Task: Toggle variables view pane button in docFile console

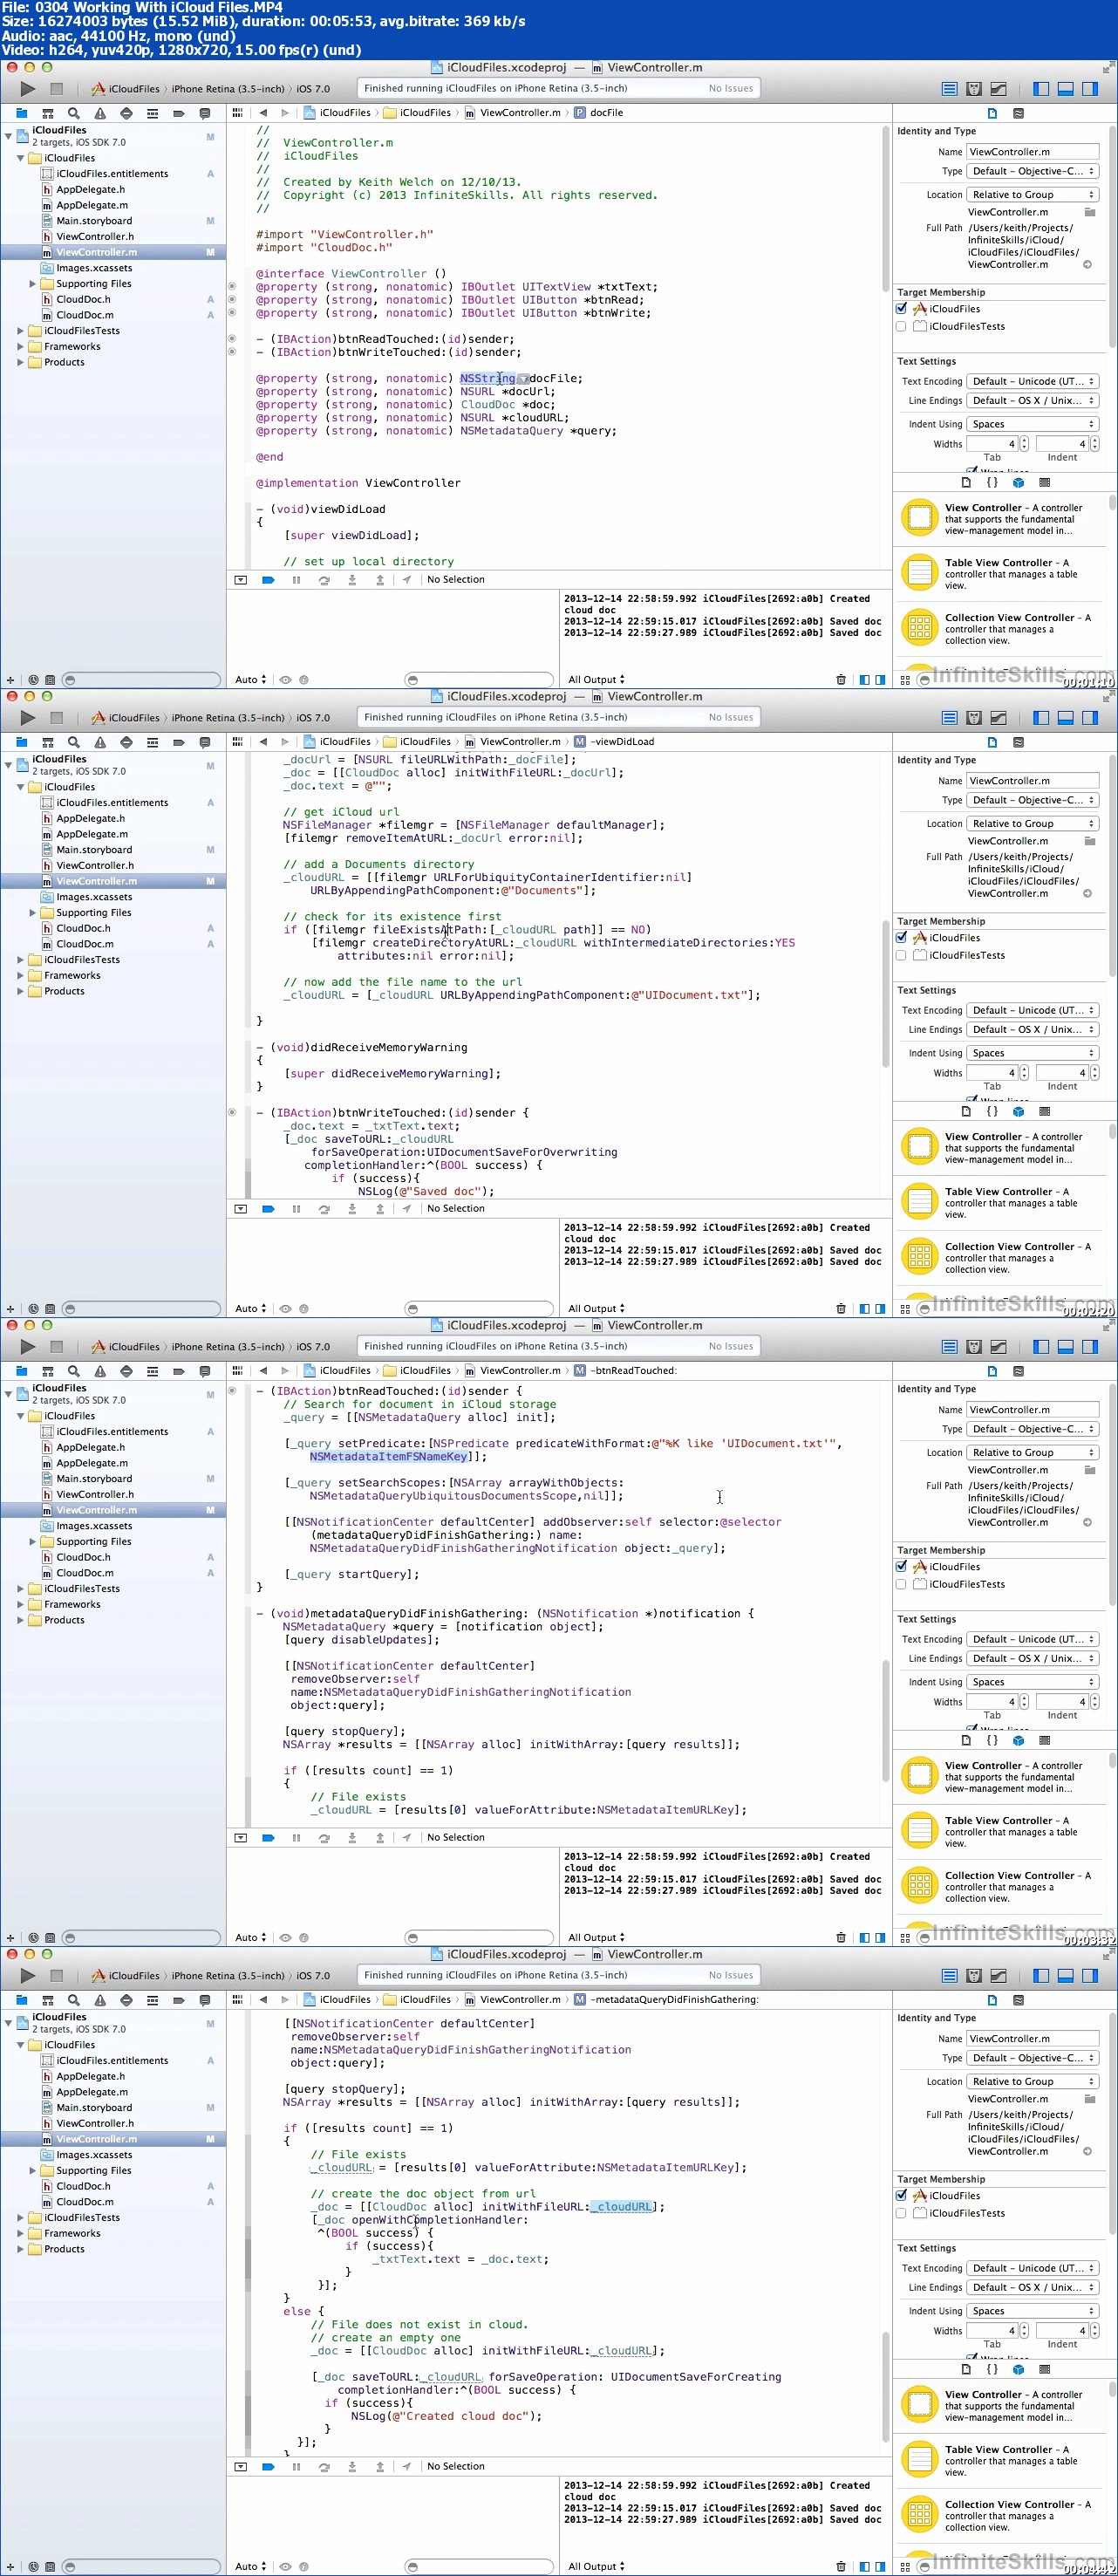Action: pyautogui.click(x=864, y=680)
